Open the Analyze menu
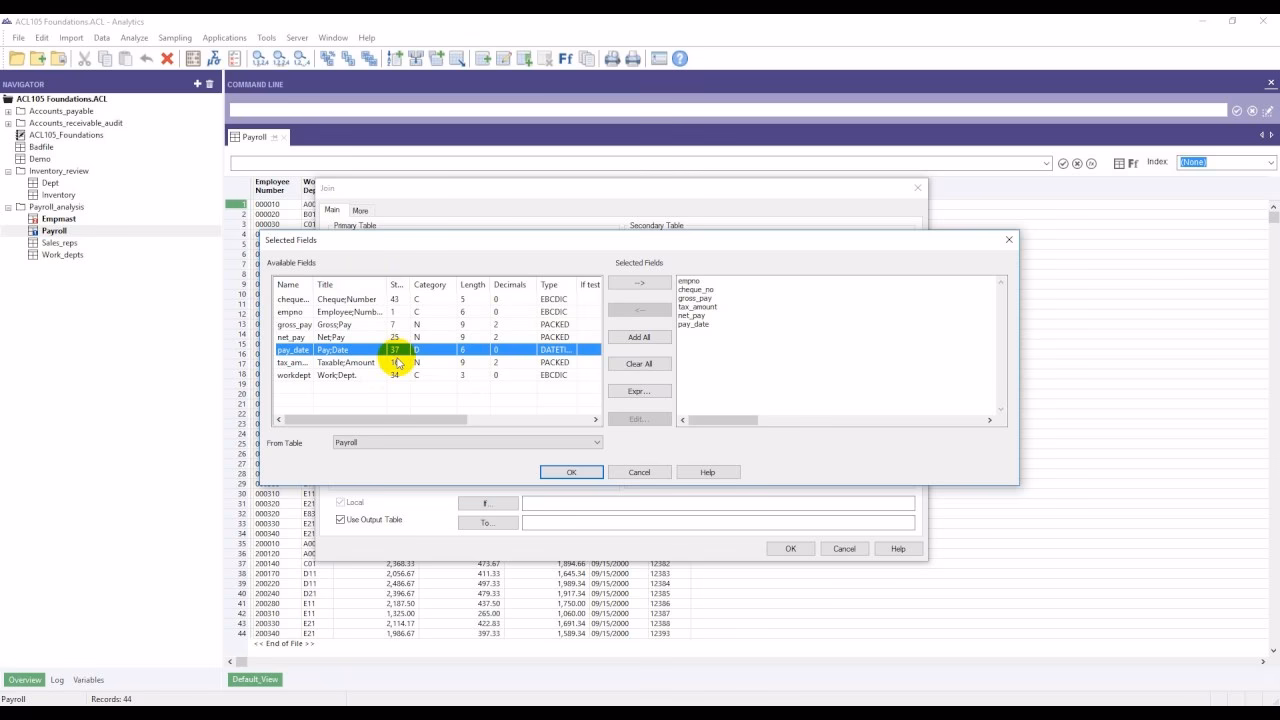 point(134,37)
